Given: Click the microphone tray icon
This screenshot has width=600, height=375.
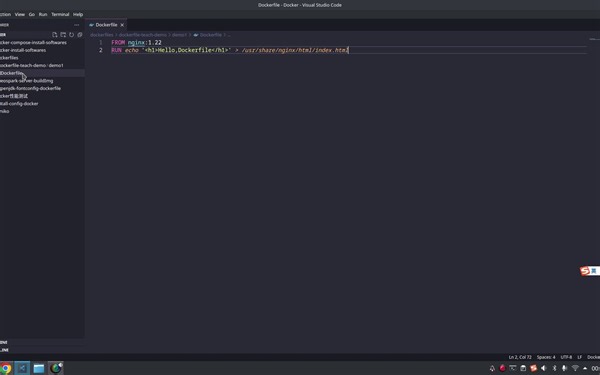Looking at the screenshot, I should (564, 368).
